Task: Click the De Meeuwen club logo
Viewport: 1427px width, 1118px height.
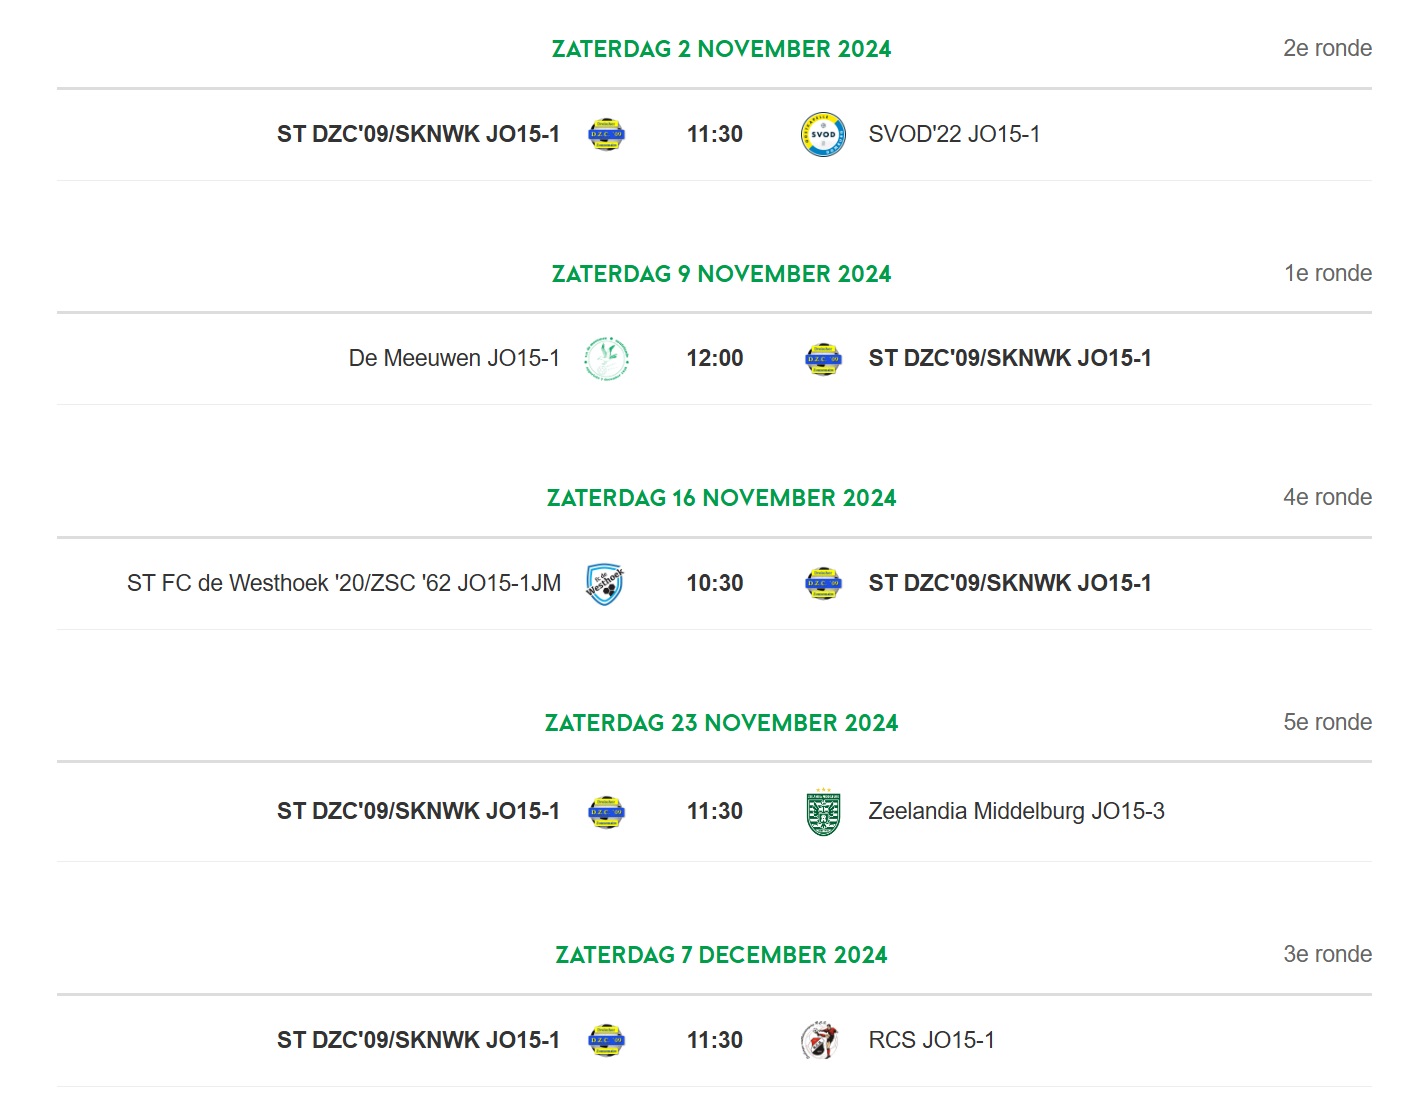Action: click(606, 359)
